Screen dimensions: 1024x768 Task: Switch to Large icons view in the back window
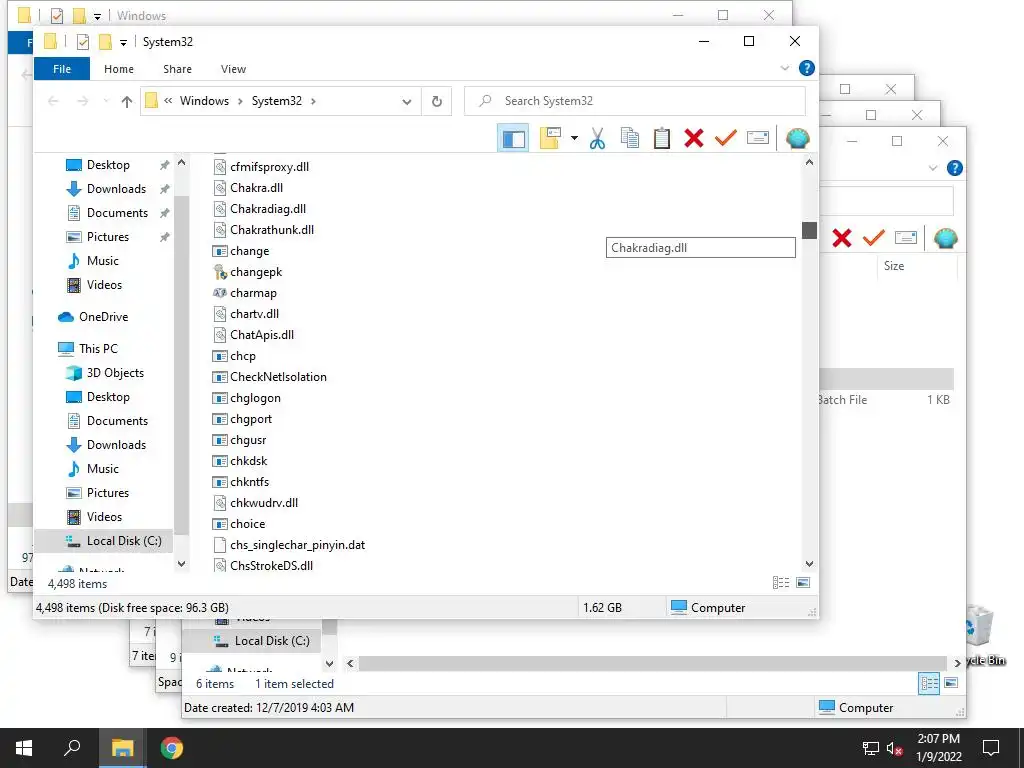pyautogui.click(x=952, y=683)
